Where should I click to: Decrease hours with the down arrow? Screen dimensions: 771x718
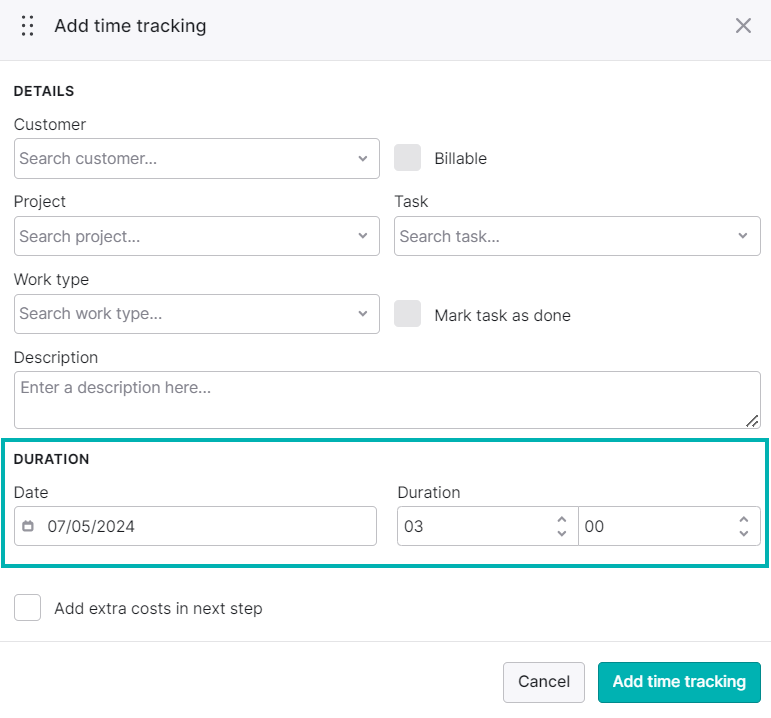tap(562, 533)
